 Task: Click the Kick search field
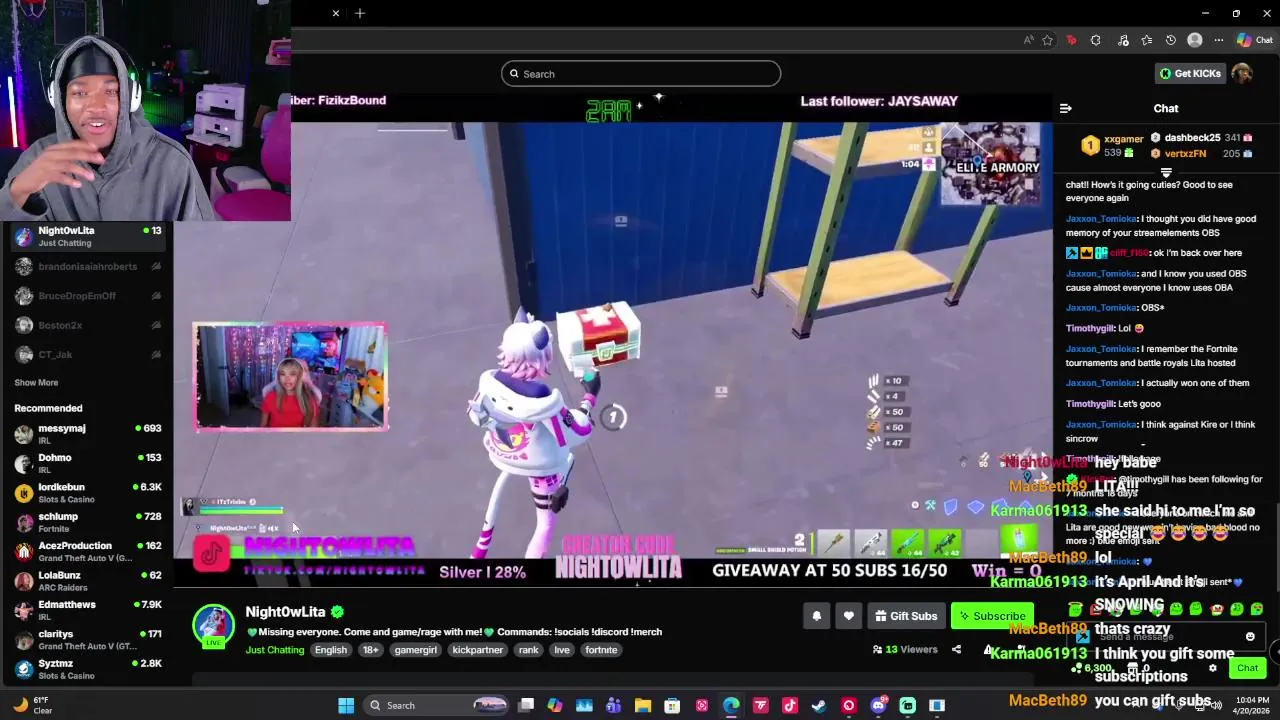tap(641, 73)
